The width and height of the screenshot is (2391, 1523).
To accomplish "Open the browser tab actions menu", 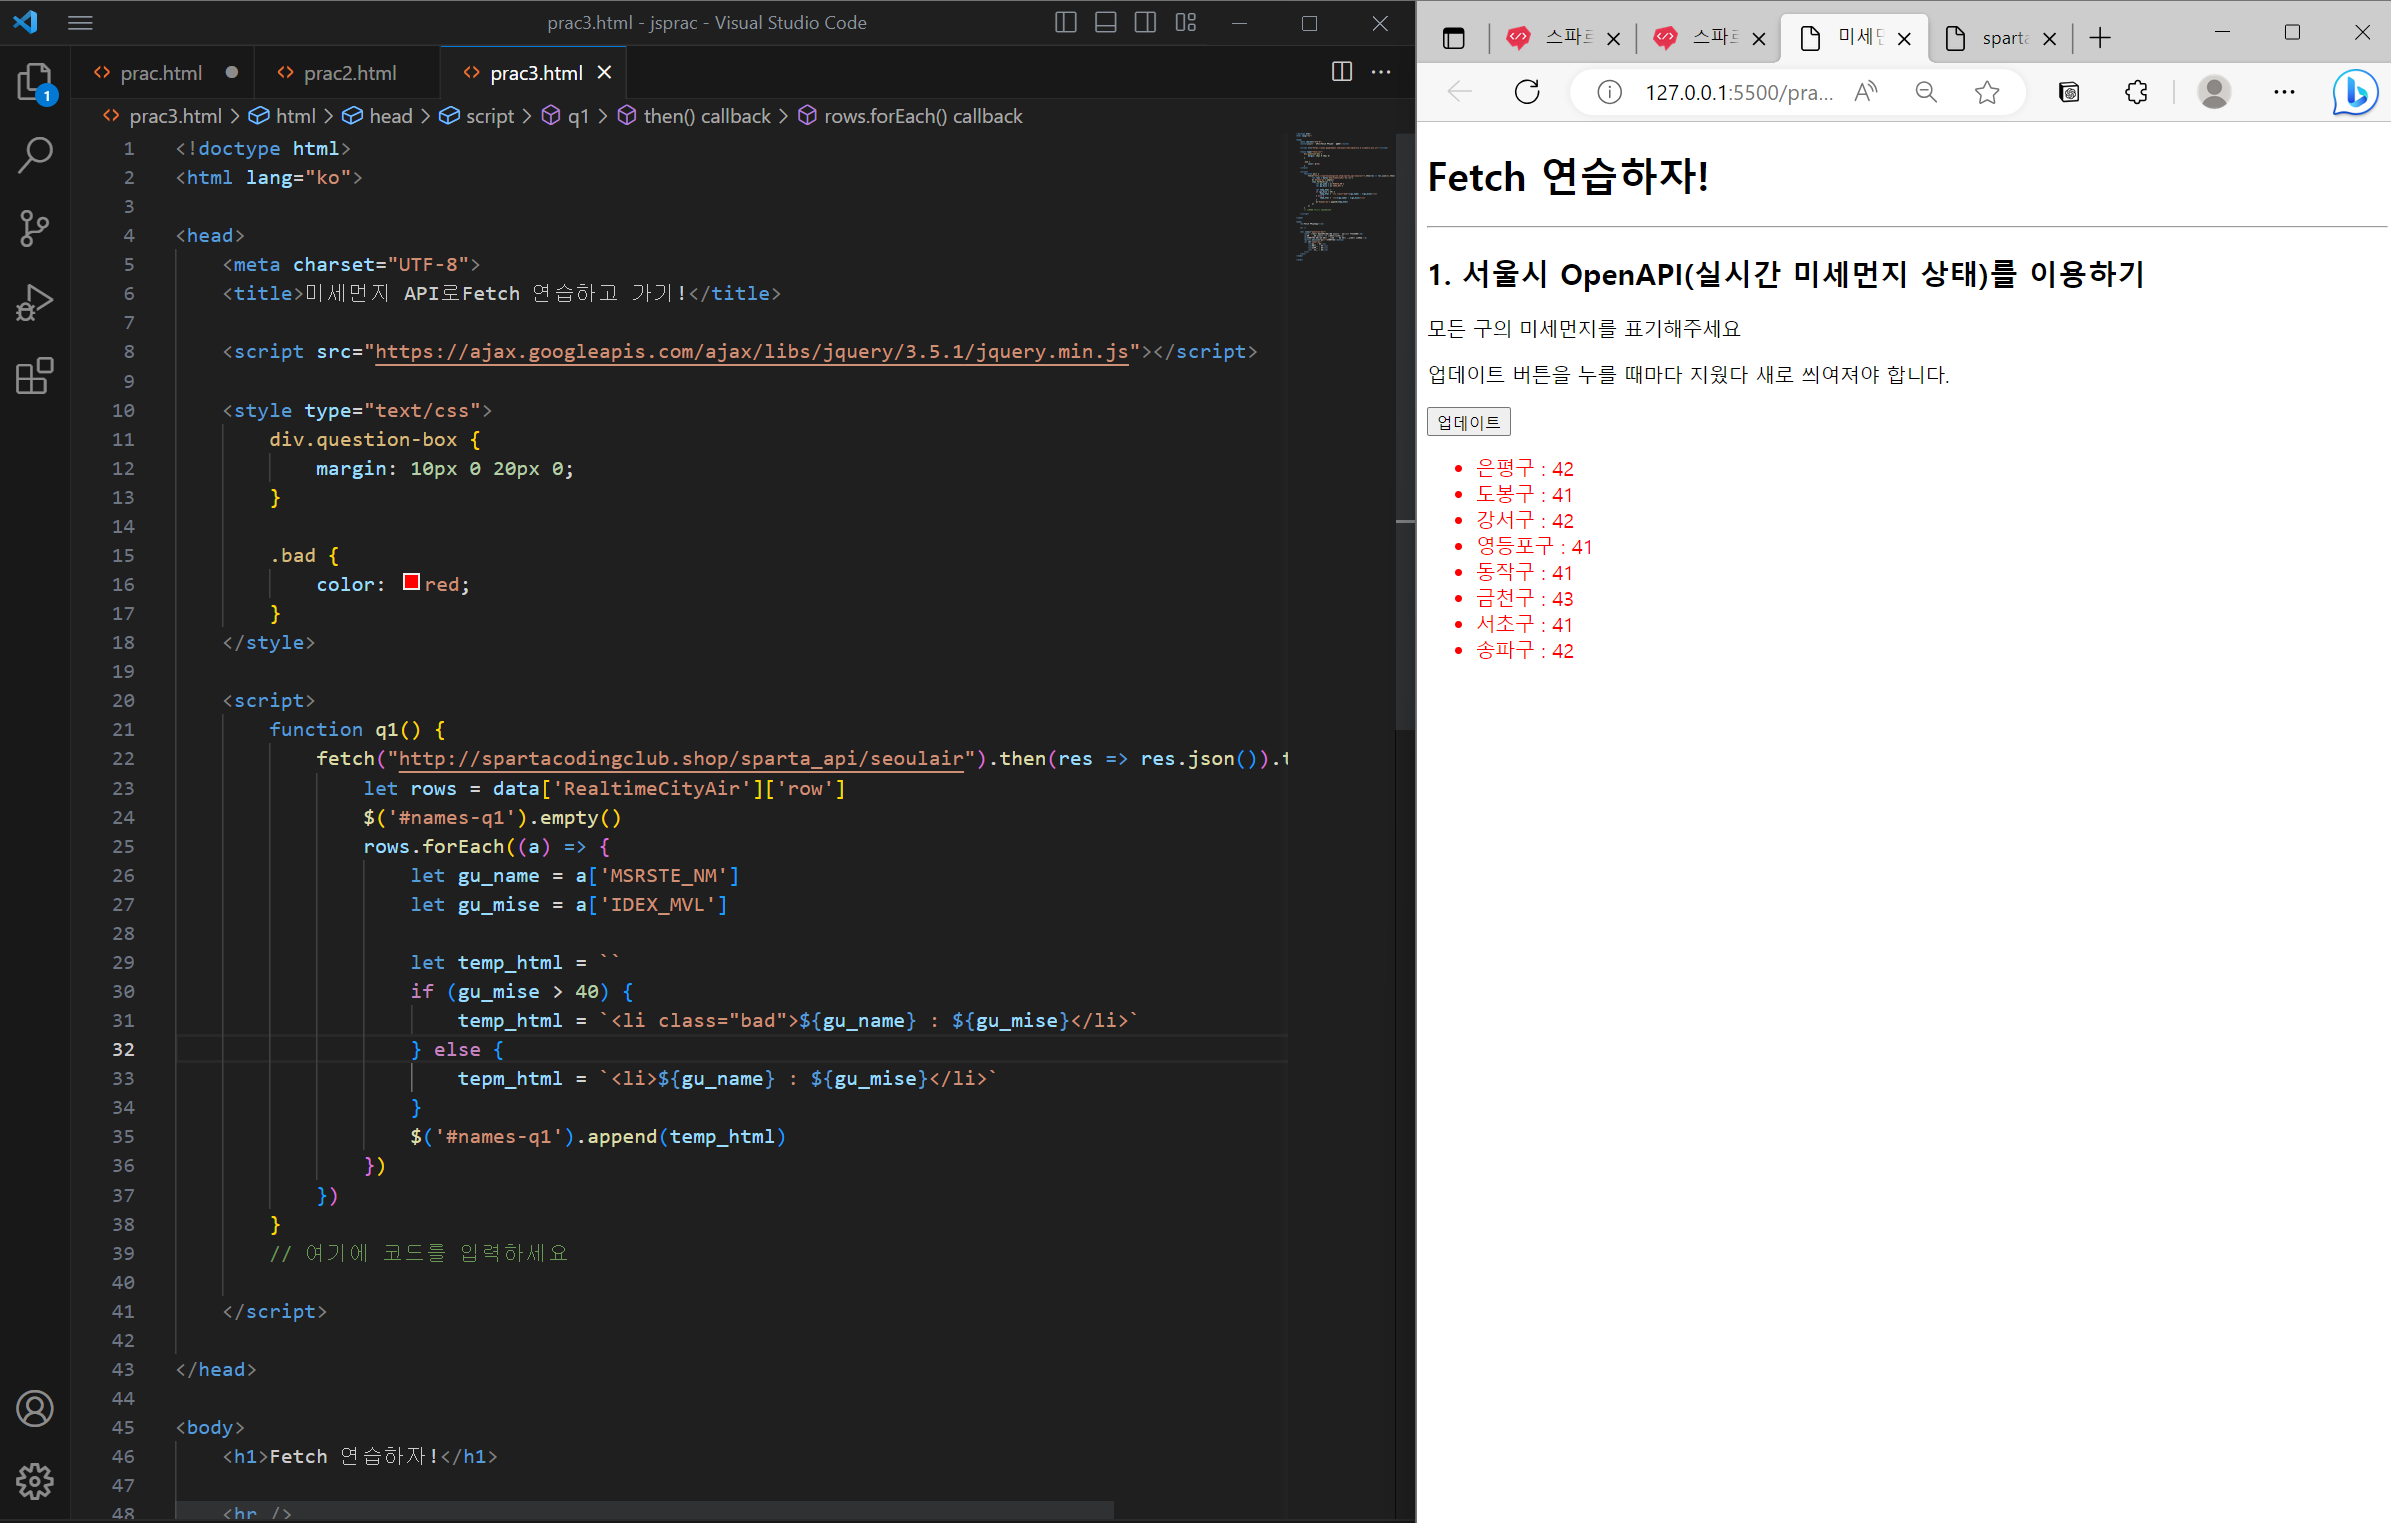I will click(1454, 38).
